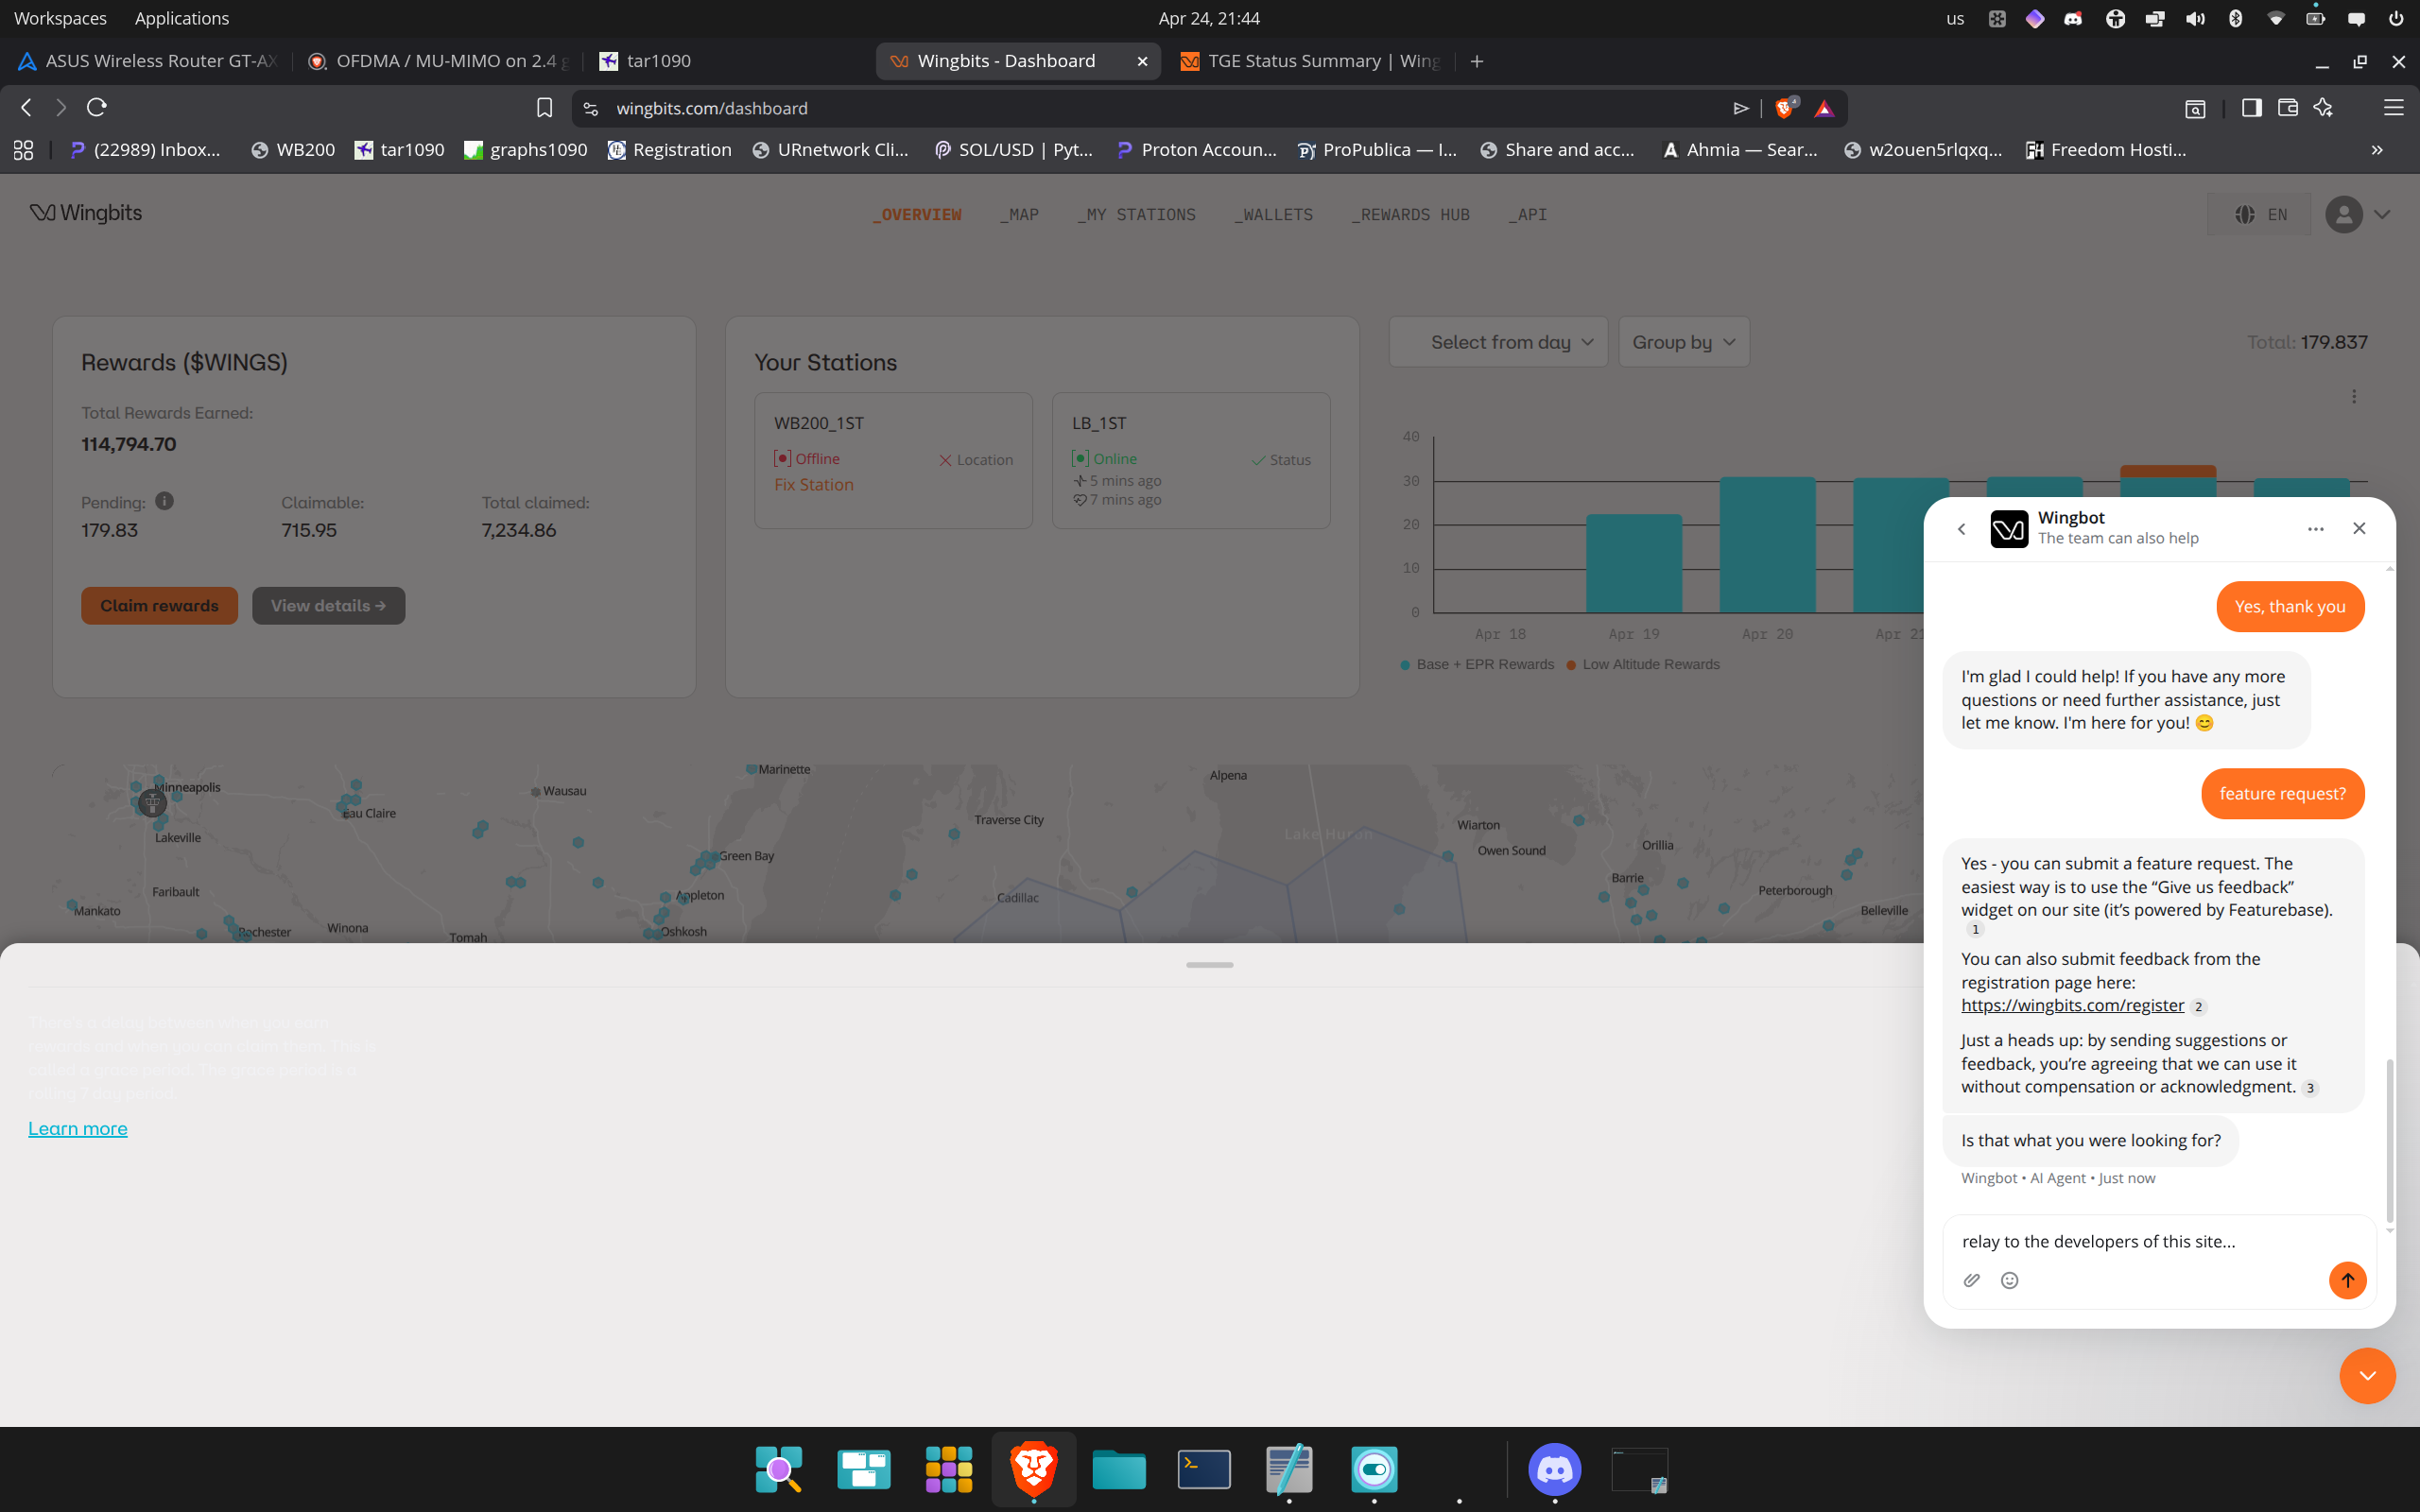Open the chart options three-dot menu
This screenshot has width=2420, height=1512.
pos(2353,396)
